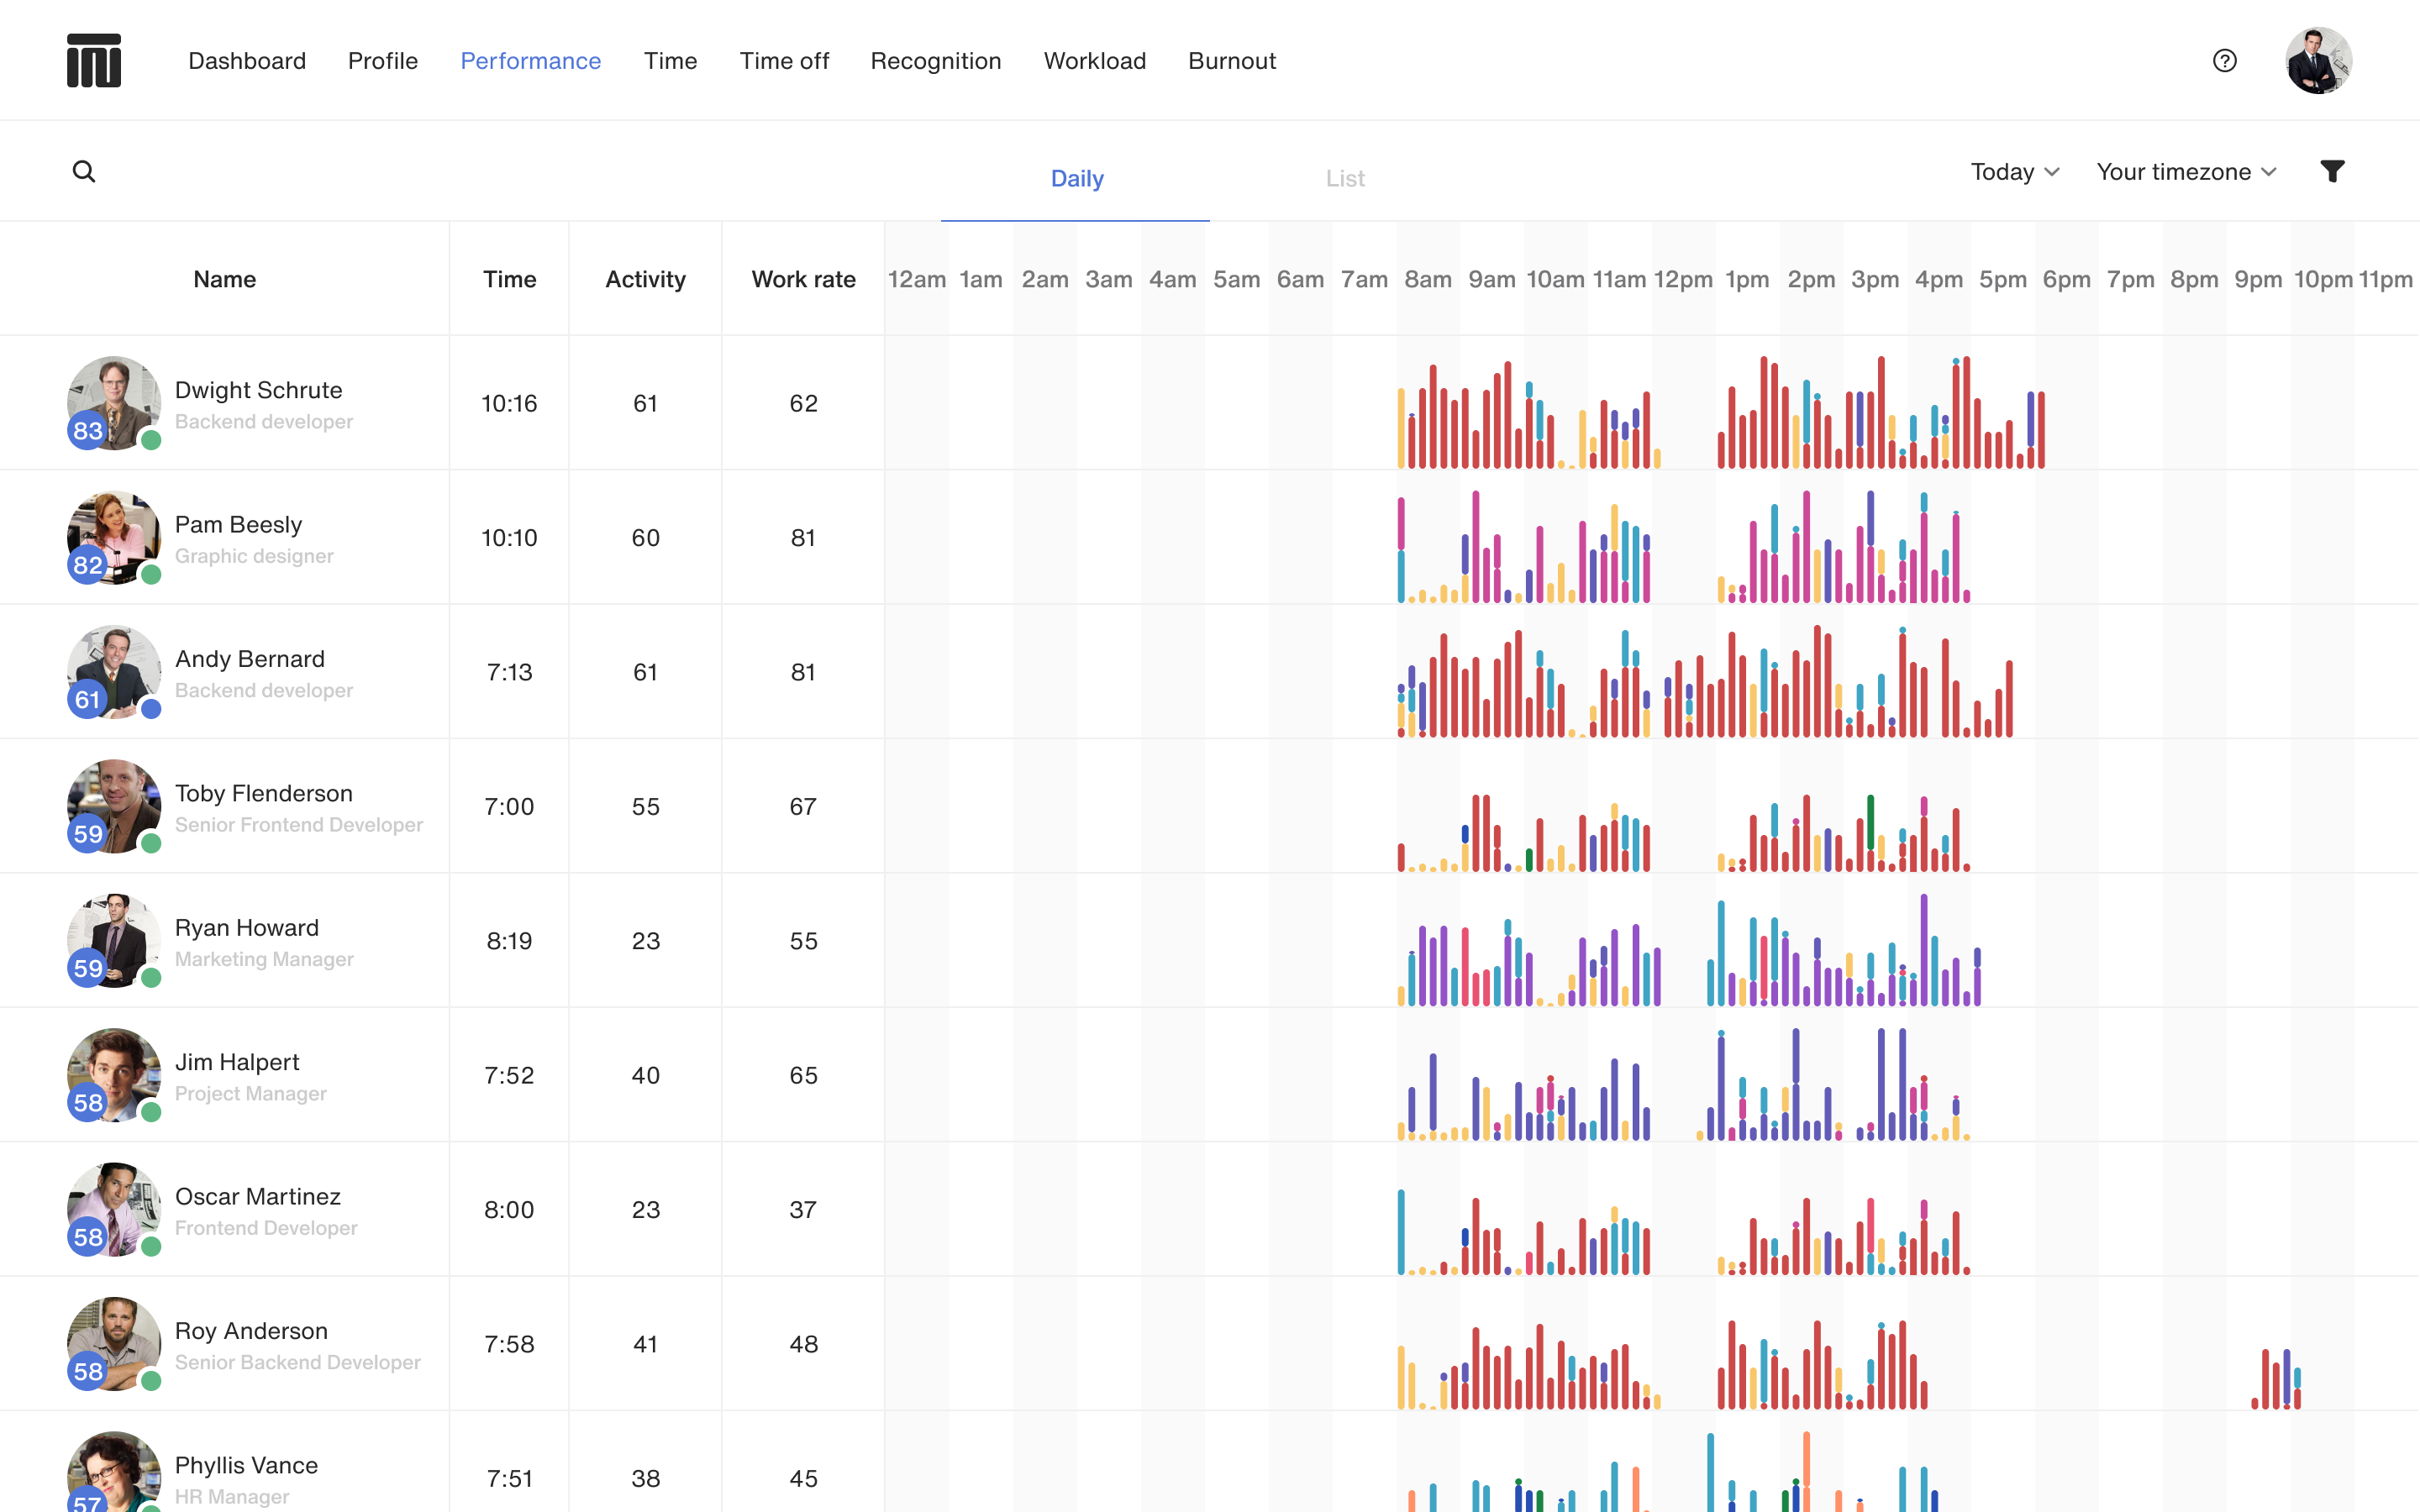Open Jim Halpert's name link
The width and height of the screenshot is (2420, 1512).
pyautogui.click(x=237, y=1061)
